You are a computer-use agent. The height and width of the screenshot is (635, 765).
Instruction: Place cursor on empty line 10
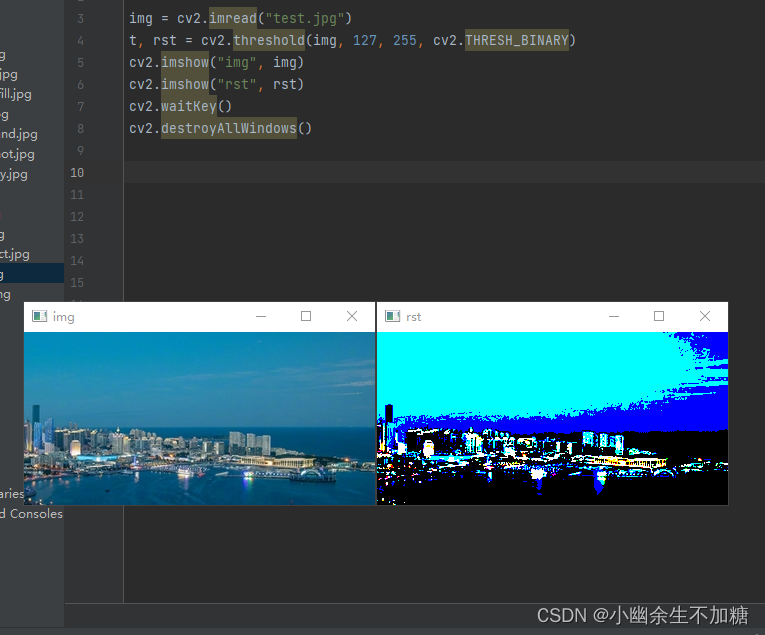444,172
